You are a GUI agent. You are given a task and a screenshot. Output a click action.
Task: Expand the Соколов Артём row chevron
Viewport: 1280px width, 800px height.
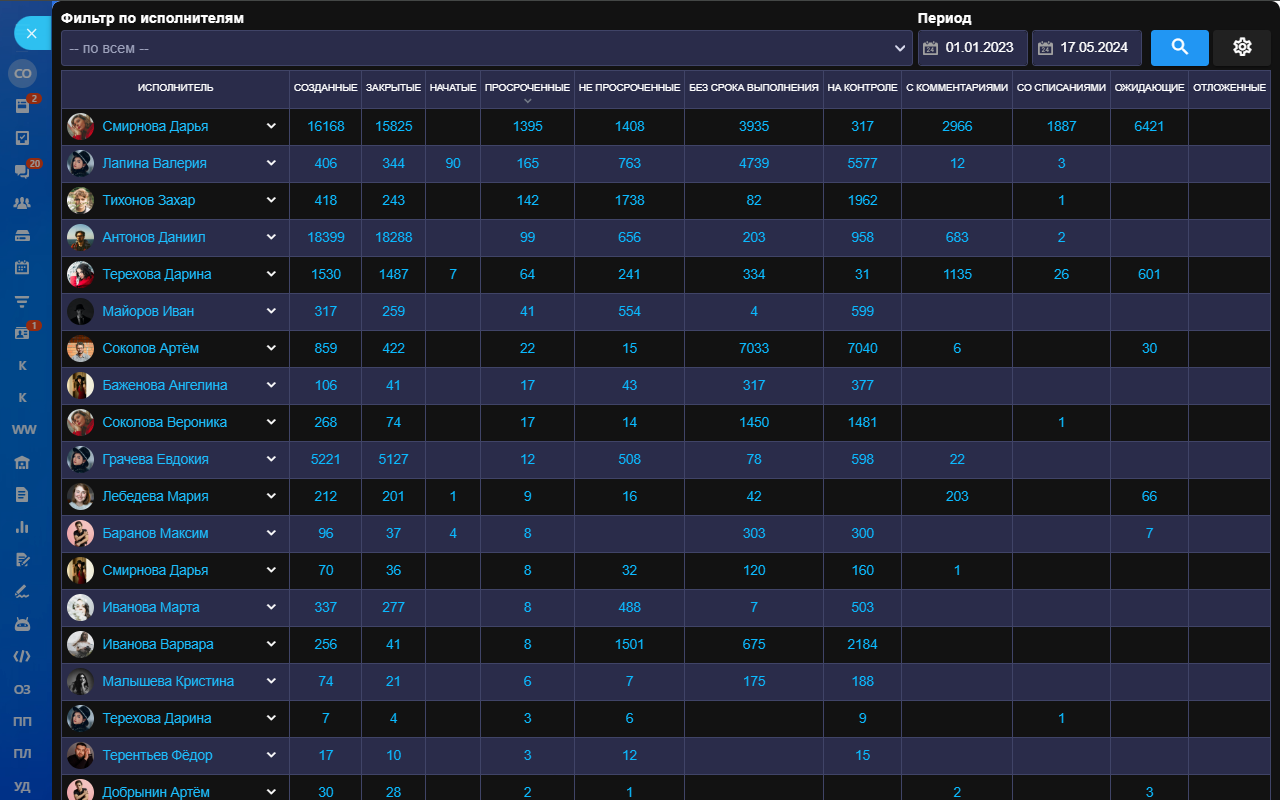[x=271, y=348]
